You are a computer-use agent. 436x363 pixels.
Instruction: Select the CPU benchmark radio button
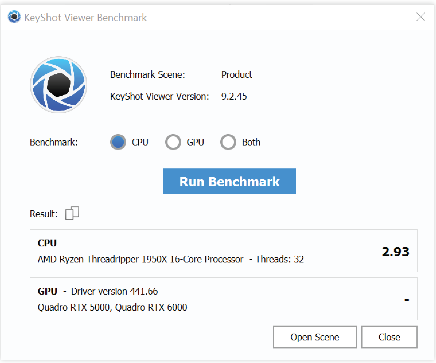tap(118, 142)
